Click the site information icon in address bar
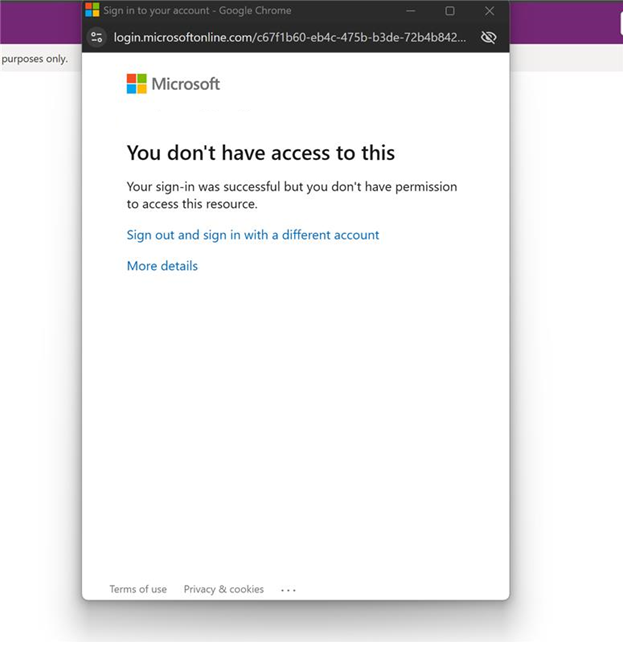 click(97, 37)
